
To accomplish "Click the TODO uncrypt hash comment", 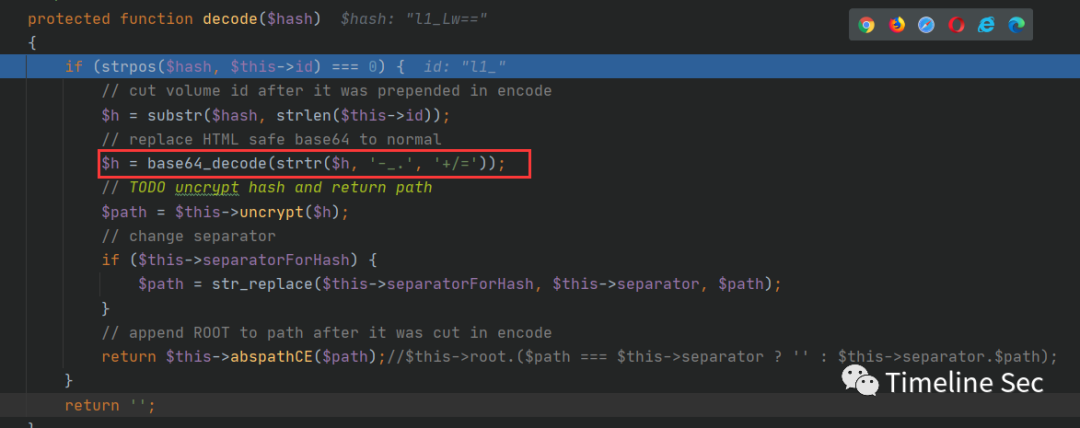I will pos(281,187).
